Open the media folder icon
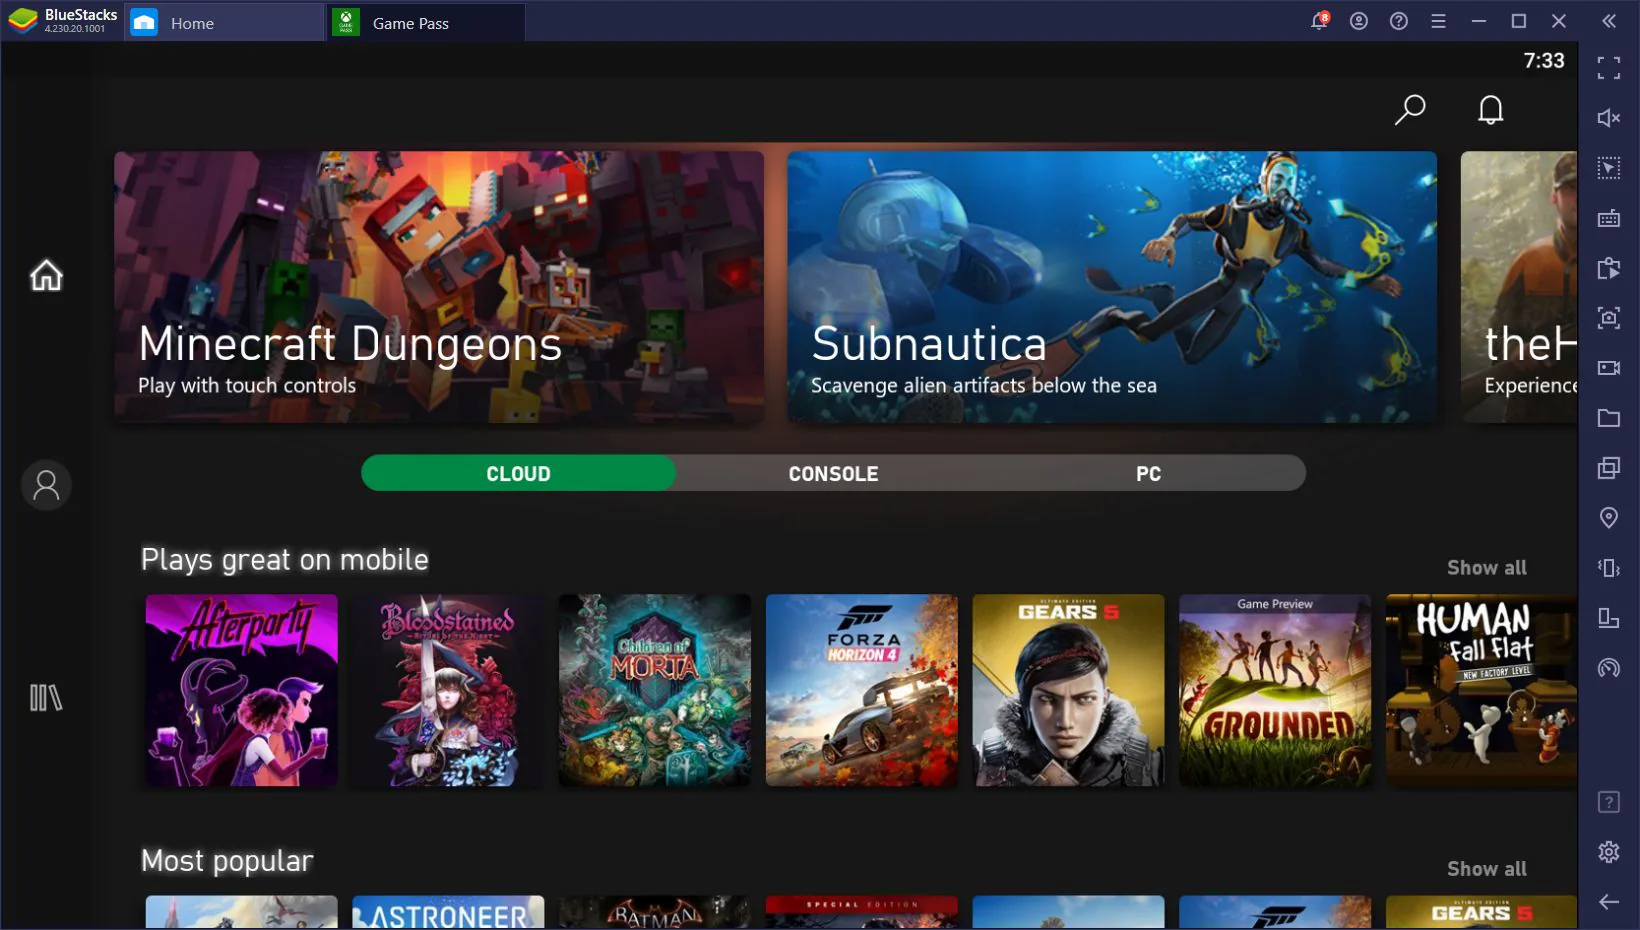The image size is (1640, 930). click(x=1608, y=418)
